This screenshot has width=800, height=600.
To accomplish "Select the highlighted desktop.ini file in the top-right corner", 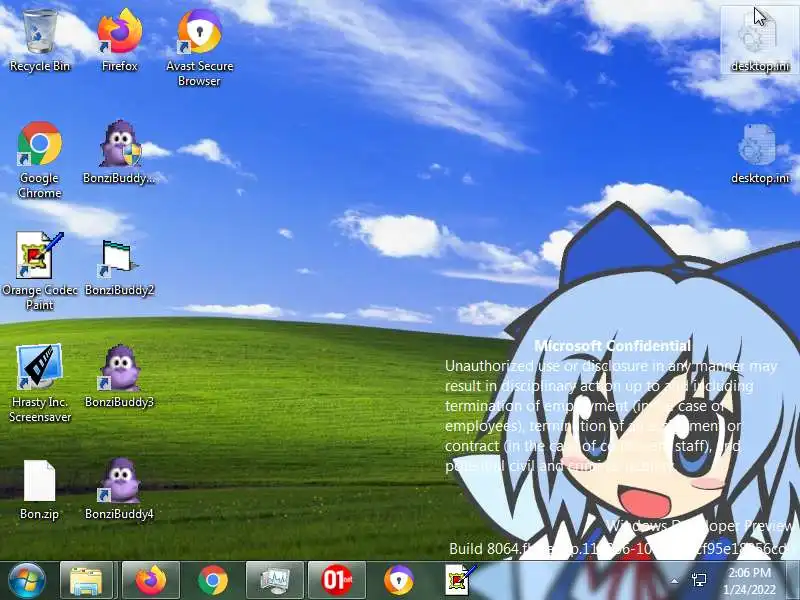I will click(760, 40).
